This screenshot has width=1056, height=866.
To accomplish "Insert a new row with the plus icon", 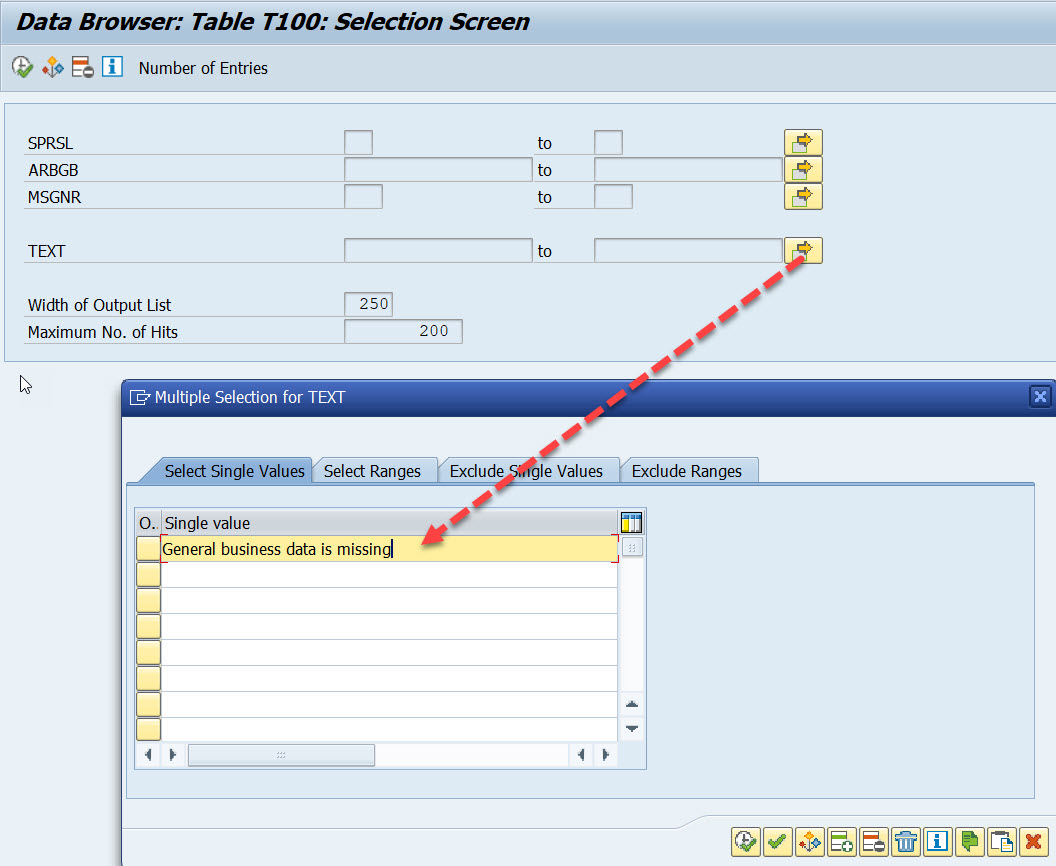I will coord(841,842).
